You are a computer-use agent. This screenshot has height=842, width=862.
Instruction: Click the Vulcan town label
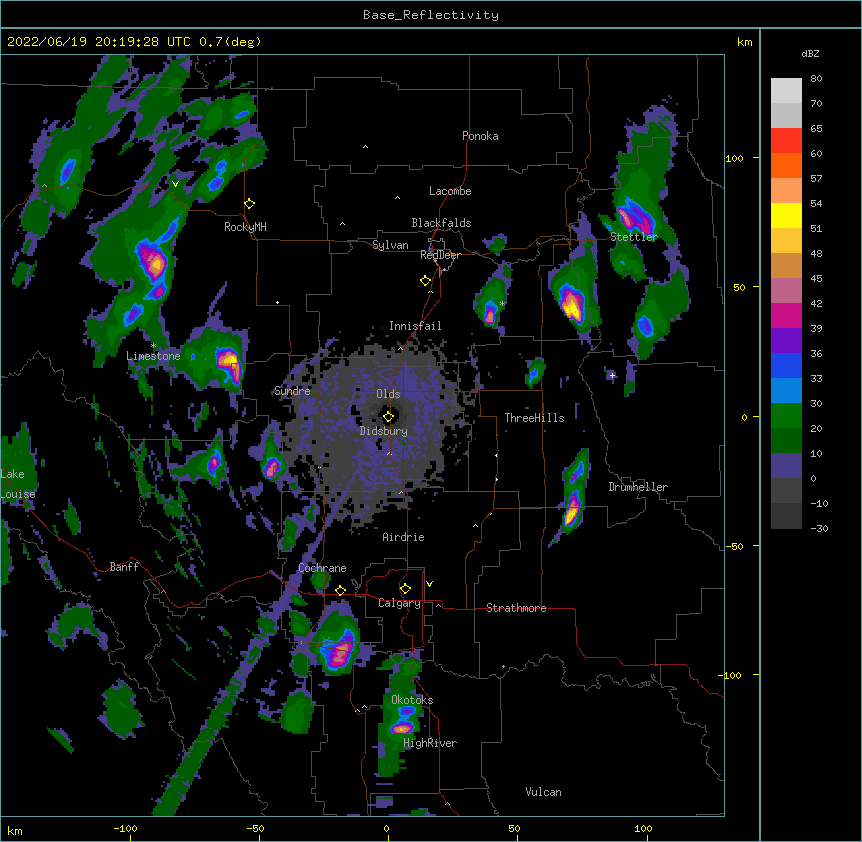543,792
